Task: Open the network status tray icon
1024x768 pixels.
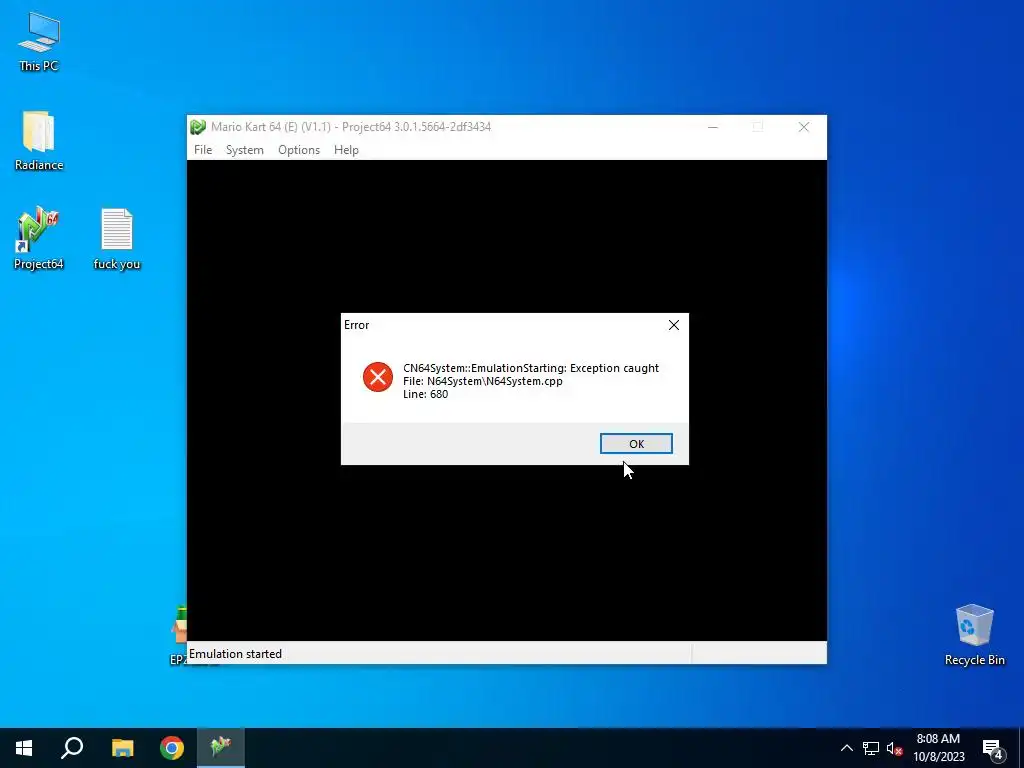Action: click(871, 748)
